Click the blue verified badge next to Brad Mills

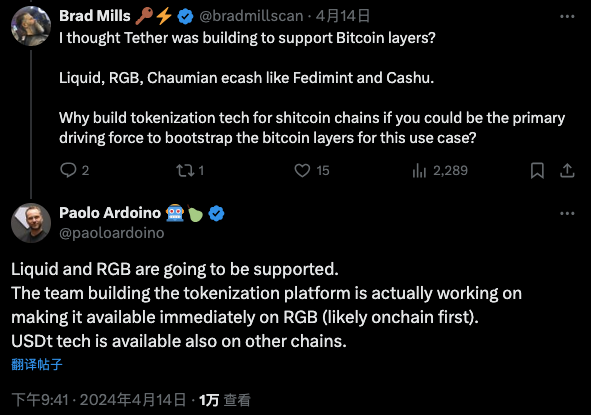pos(185,16)
